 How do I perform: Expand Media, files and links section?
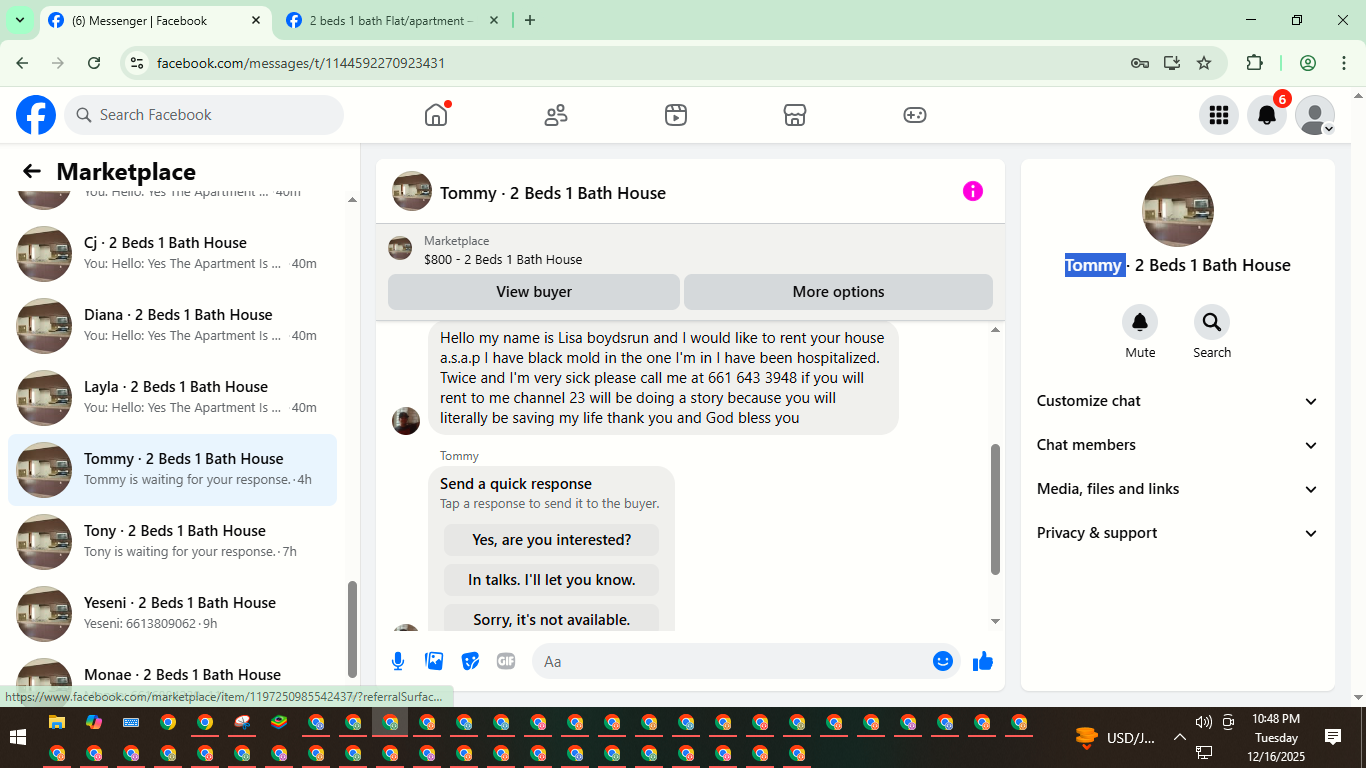click(x=1178, y=489)
